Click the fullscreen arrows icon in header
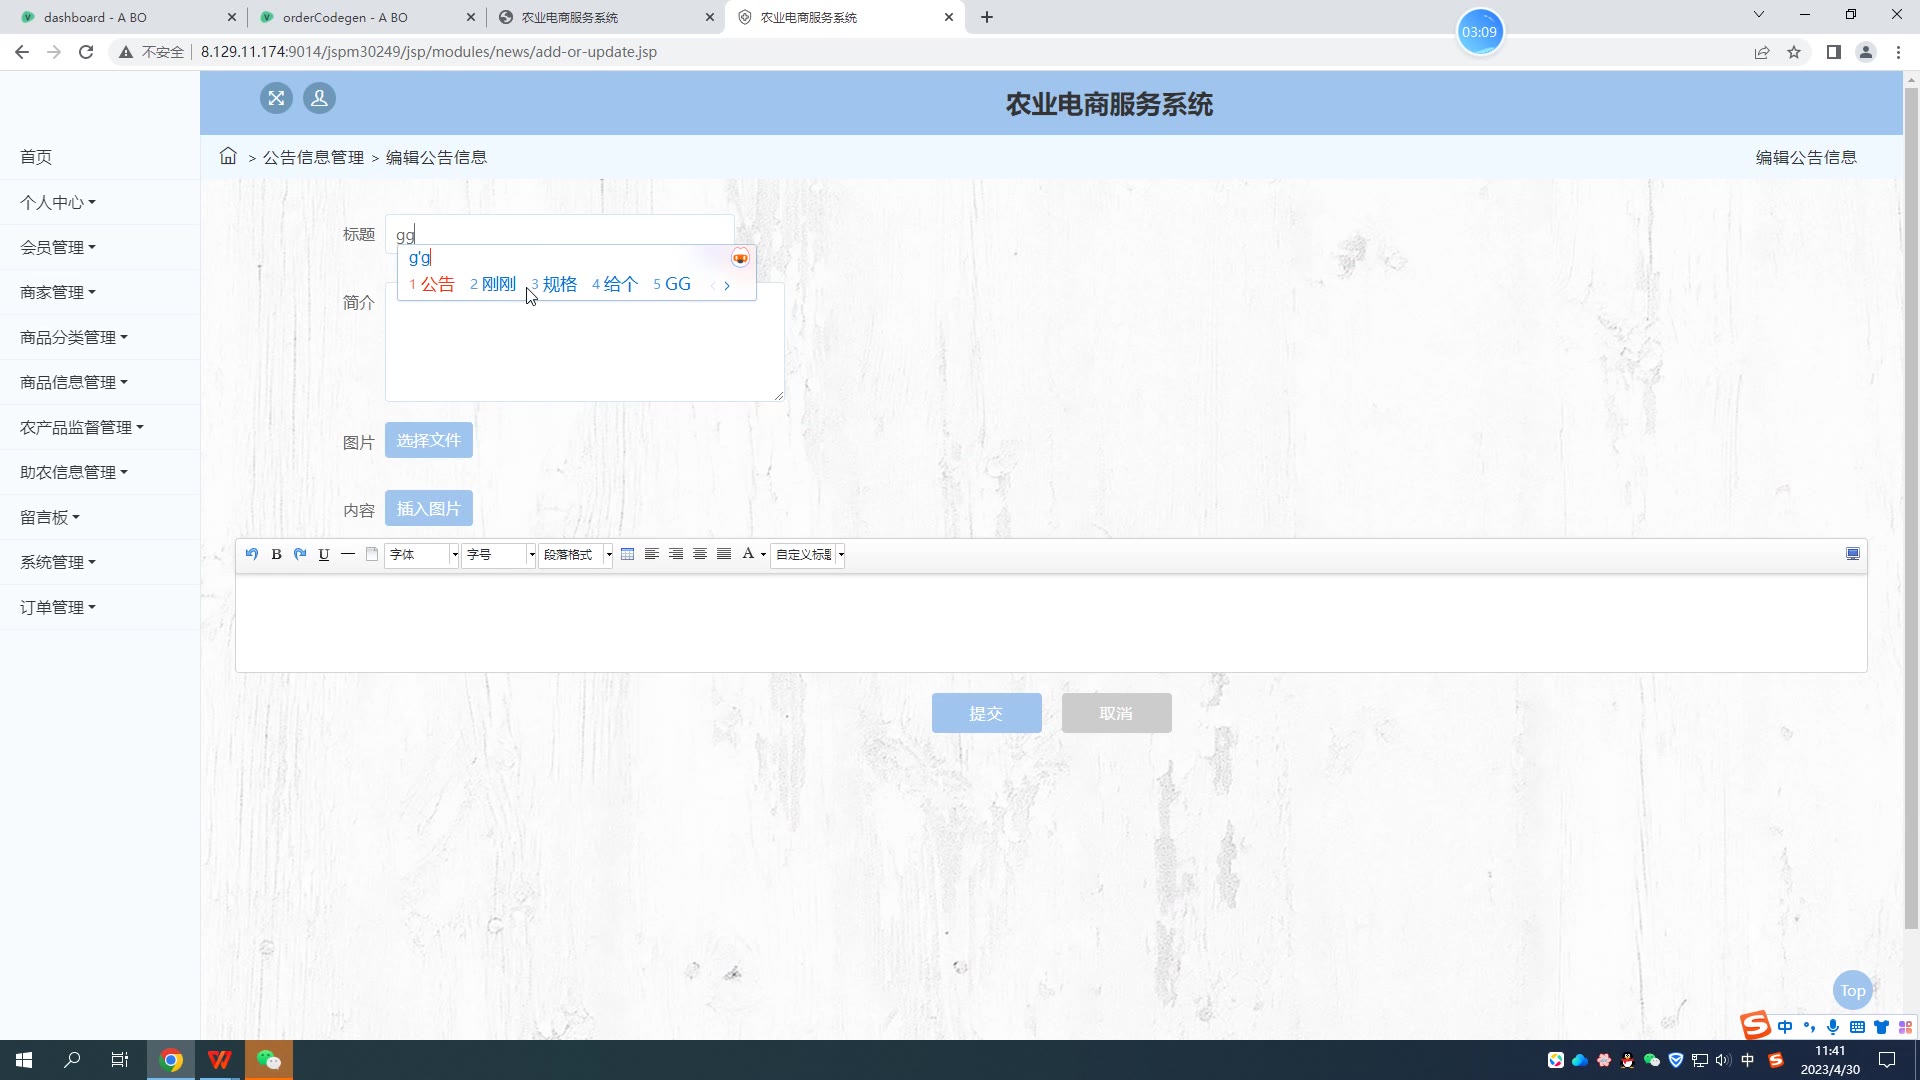Image resolution: width=1920 pixels, height=1080 pixels. tap(276, 98)
